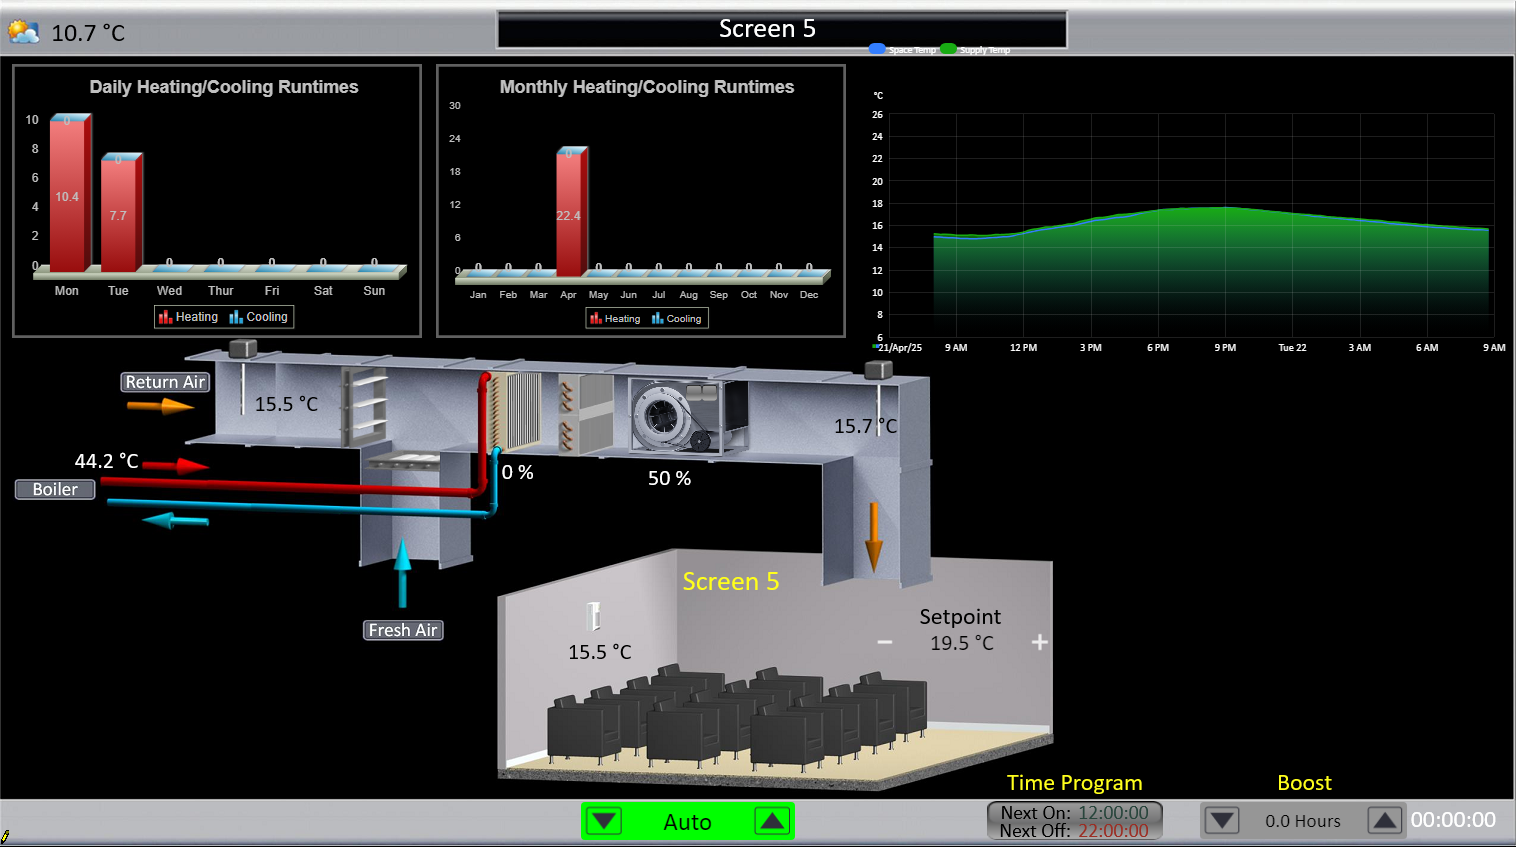Screen dimensions: 1516x847
Task: Click the Return Air label
Action: point(165,382)
